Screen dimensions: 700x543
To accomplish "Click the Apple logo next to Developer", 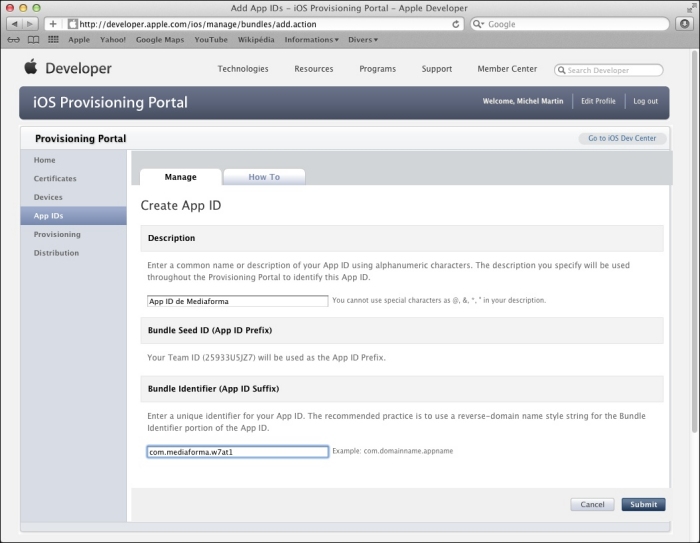I will coord(30,68).
